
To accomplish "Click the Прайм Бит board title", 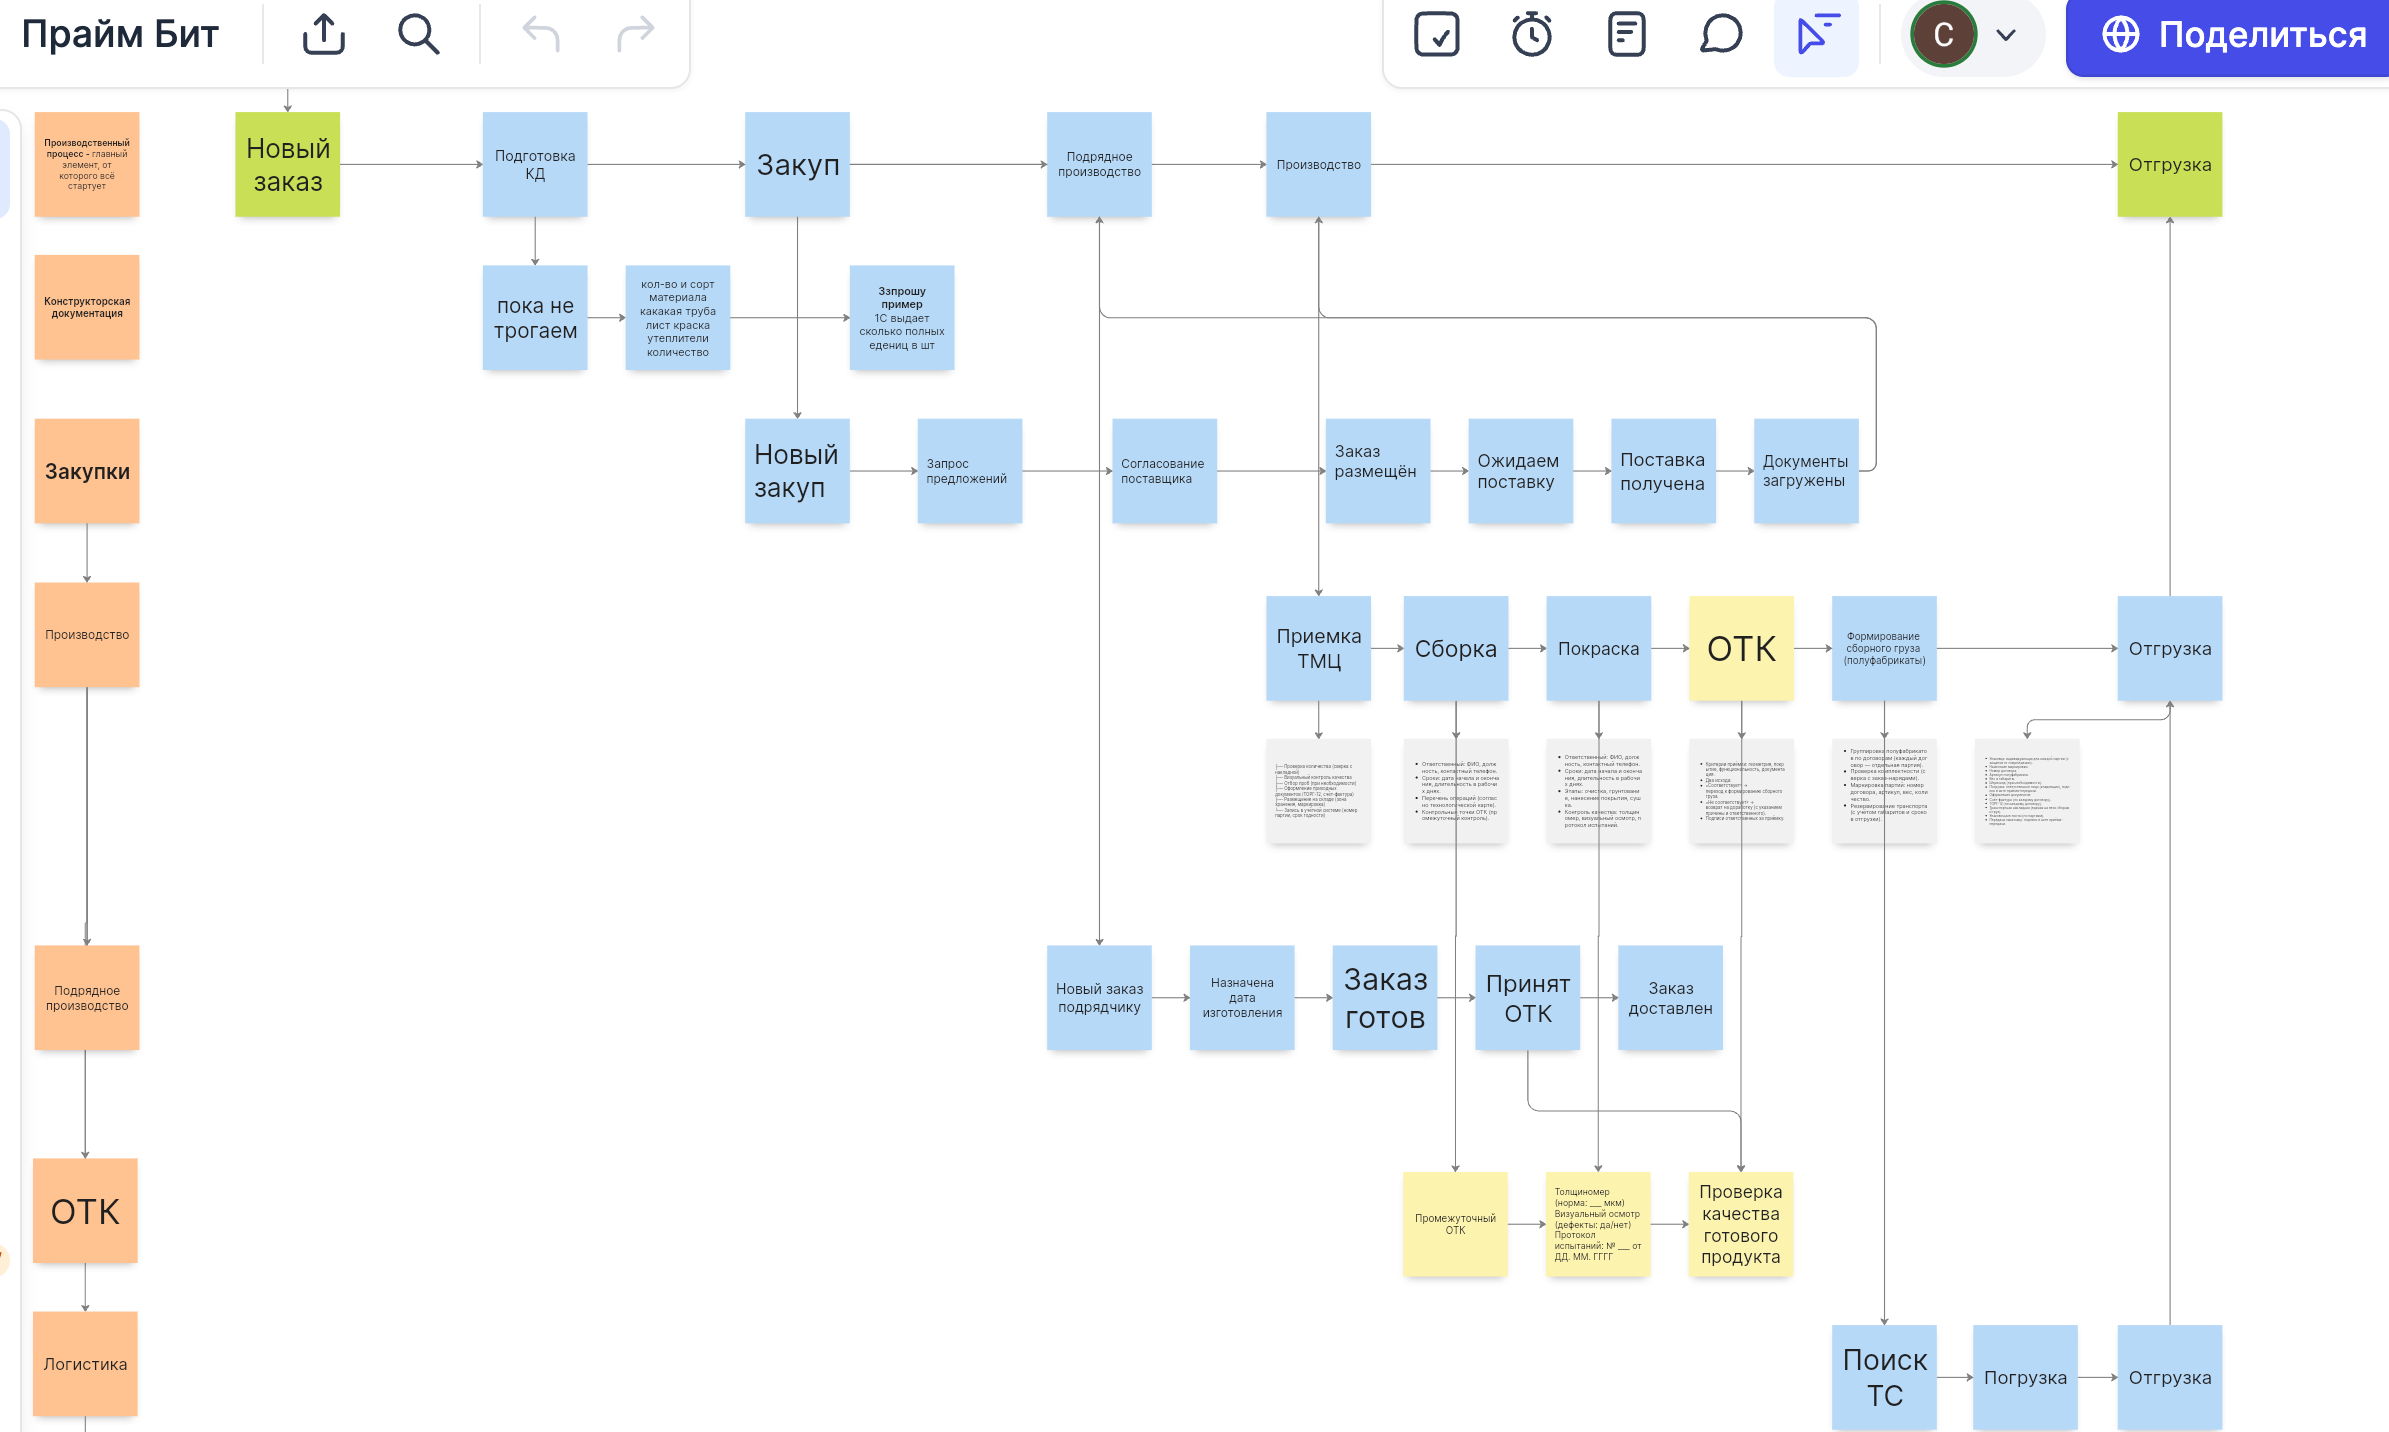I will point(120,35).
